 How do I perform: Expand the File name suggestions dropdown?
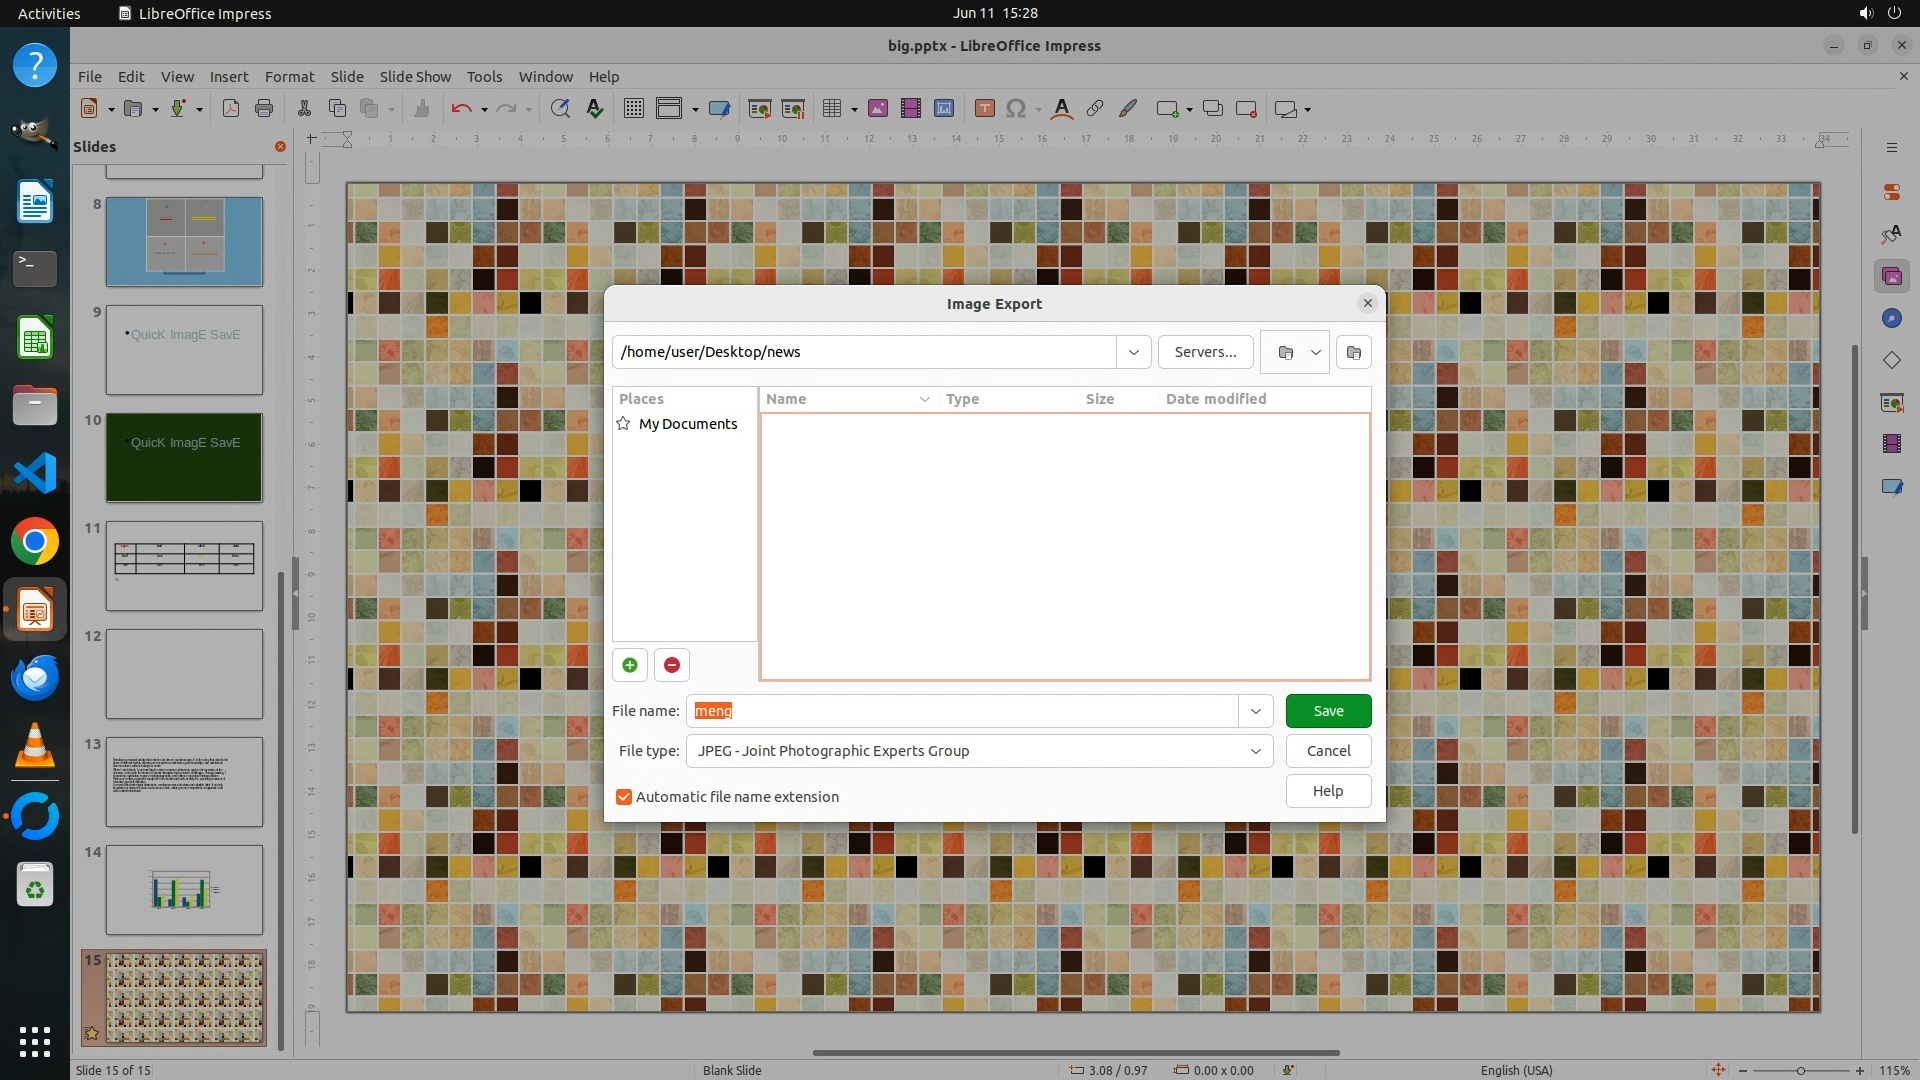tap(1255, 711)
